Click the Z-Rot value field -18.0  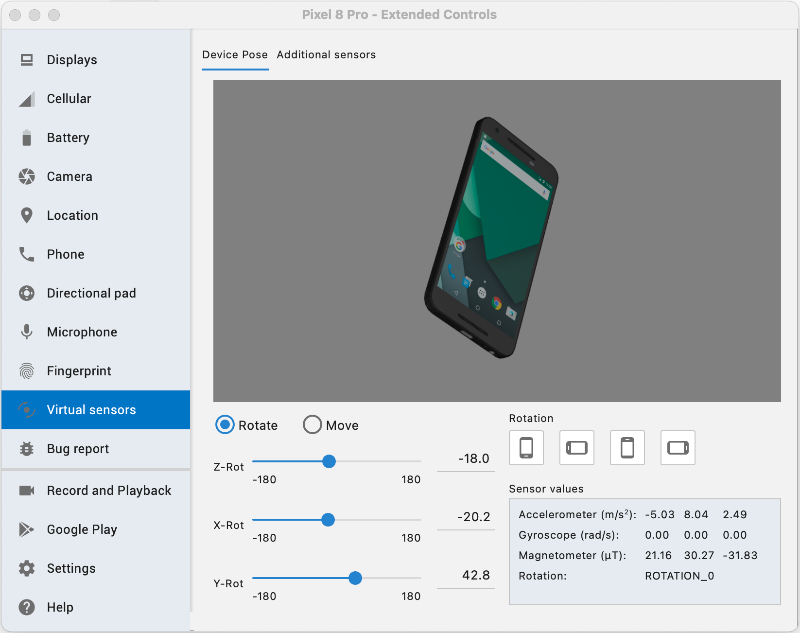click(466, 459)
